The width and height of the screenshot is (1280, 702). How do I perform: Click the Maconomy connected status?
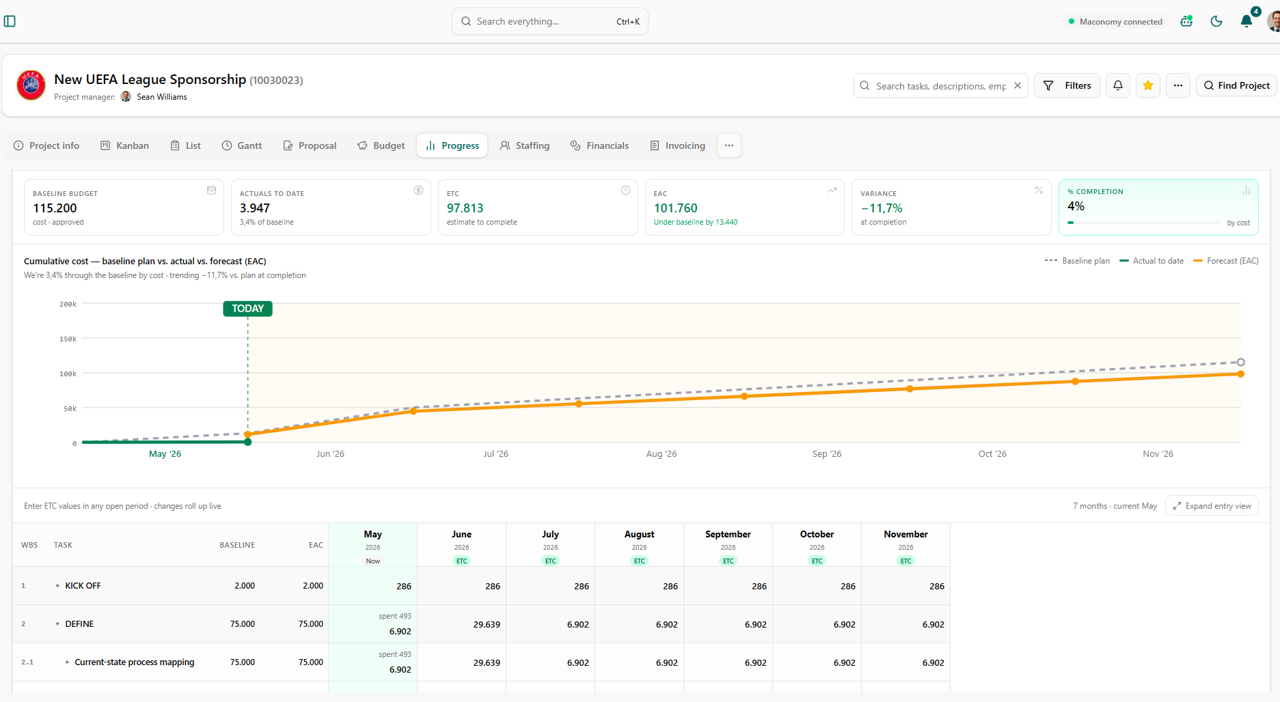click(1115, 21)
